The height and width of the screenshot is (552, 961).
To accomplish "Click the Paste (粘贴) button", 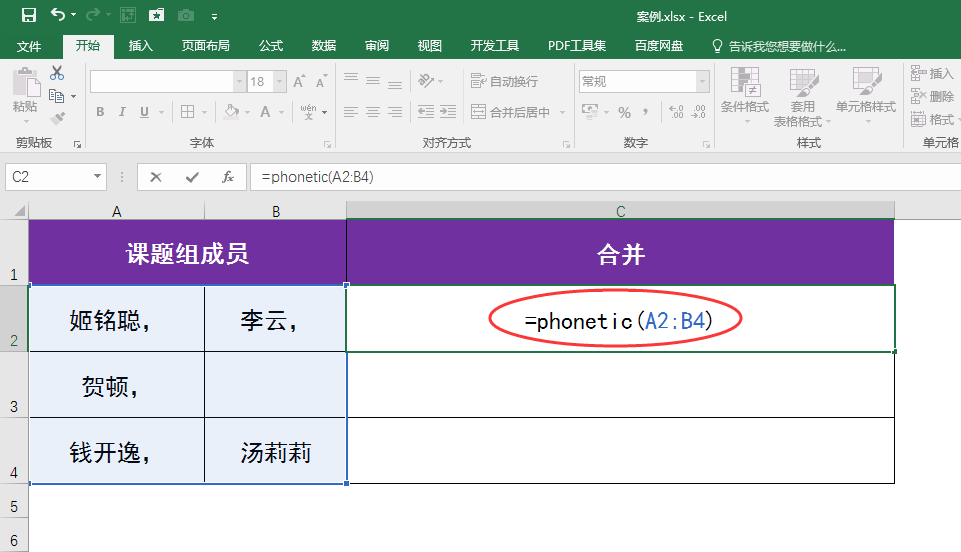I will (25, 91).
